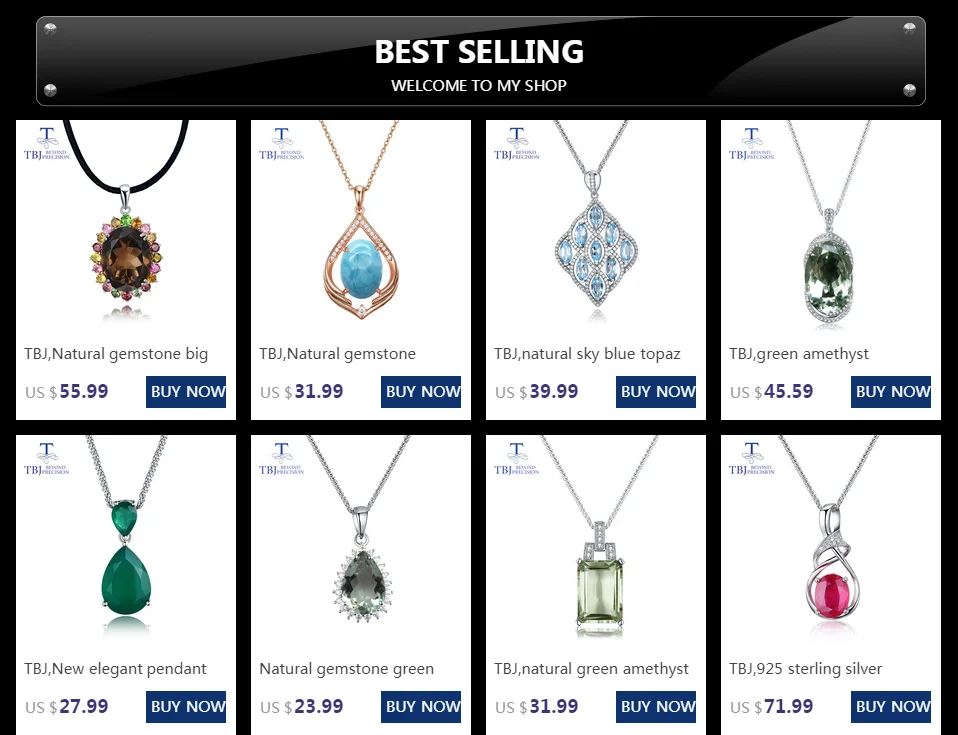Click the BEST SELLING banner header
The width and height of the screenshot is (958, 735).
click(x=481, y=61)
